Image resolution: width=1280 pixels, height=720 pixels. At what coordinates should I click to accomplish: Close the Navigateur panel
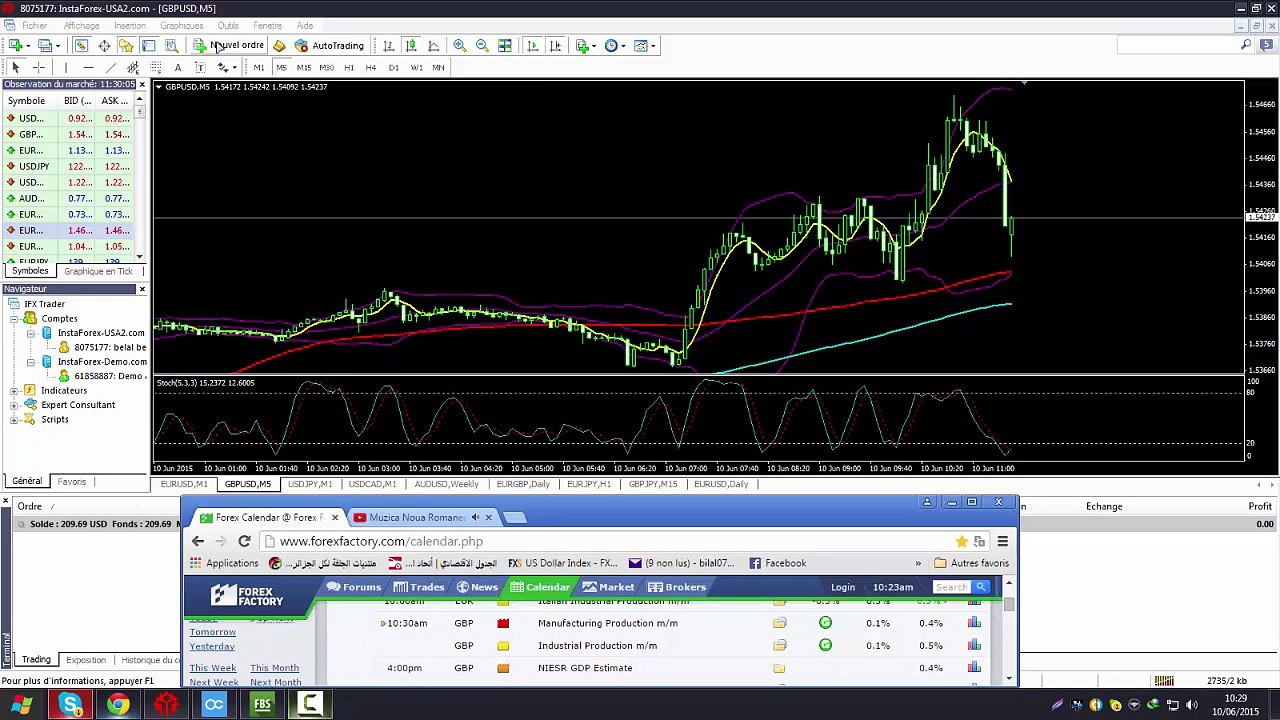click(142, 289)
